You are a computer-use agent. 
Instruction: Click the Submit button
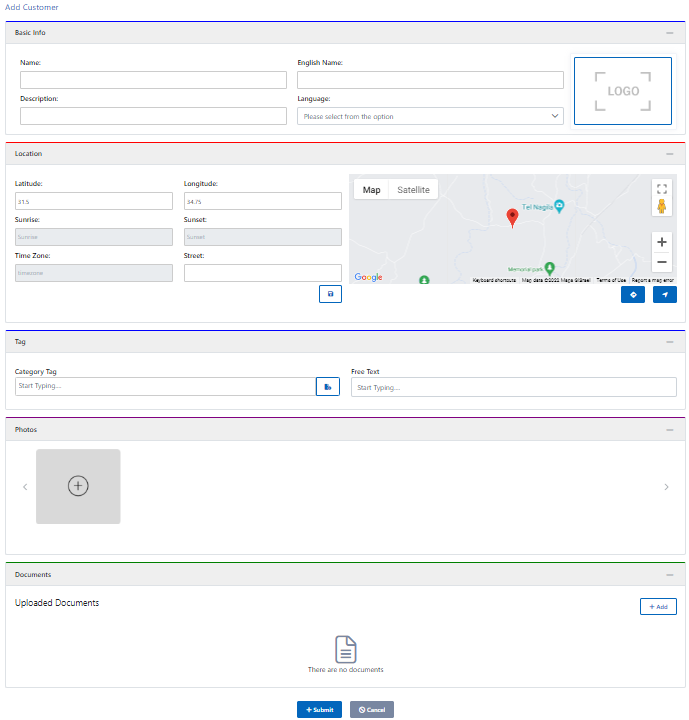click(319, 709)
